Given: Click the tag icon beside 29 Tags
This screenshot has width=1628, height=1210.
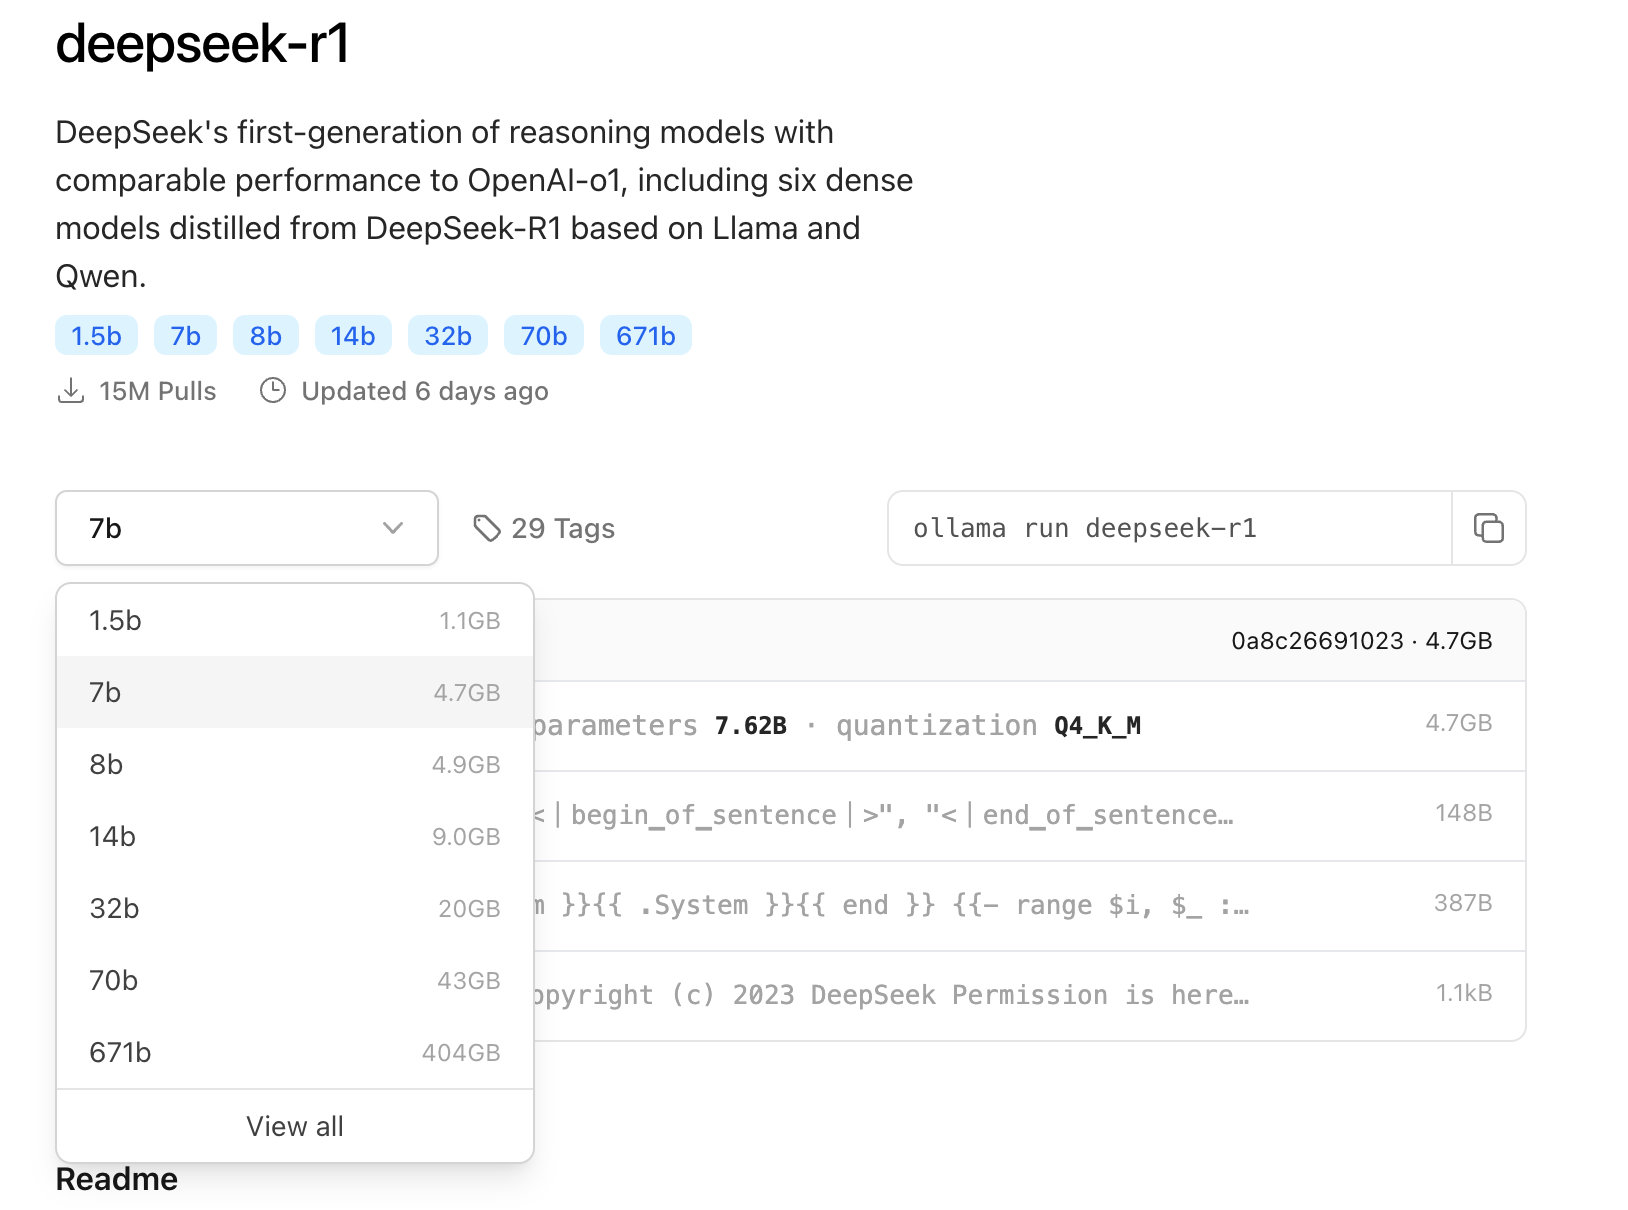Looking at the screenshot, I should (x=487, y=528).
